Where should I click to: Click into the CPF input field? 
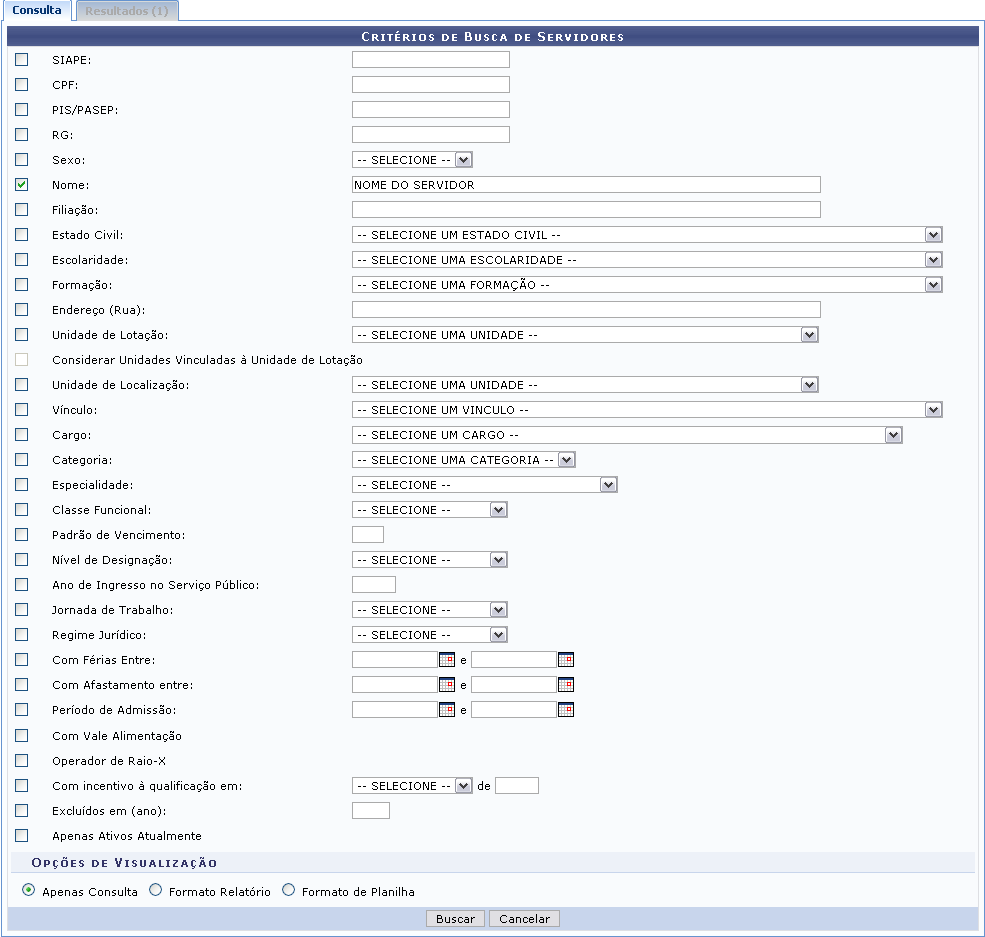click(x=430, y=85)
